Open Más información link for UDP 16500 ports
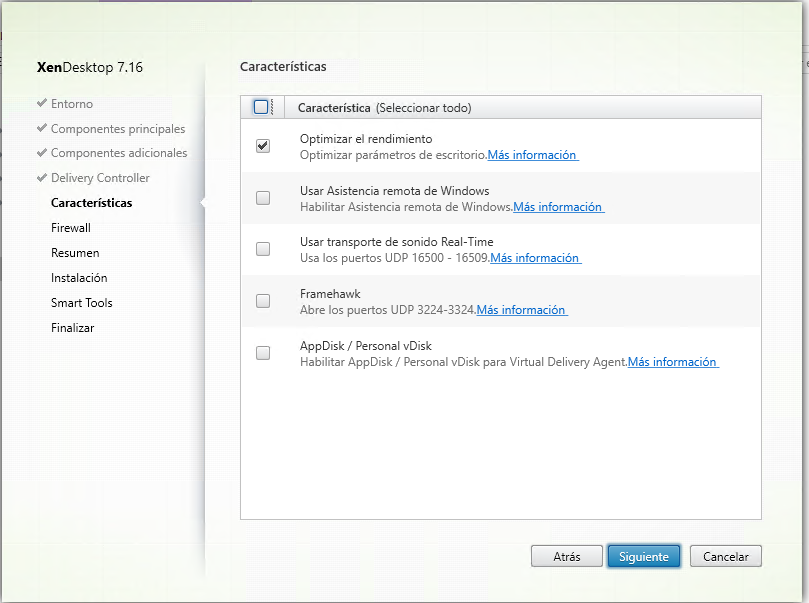Screen dimensions: 809x603 535,258
